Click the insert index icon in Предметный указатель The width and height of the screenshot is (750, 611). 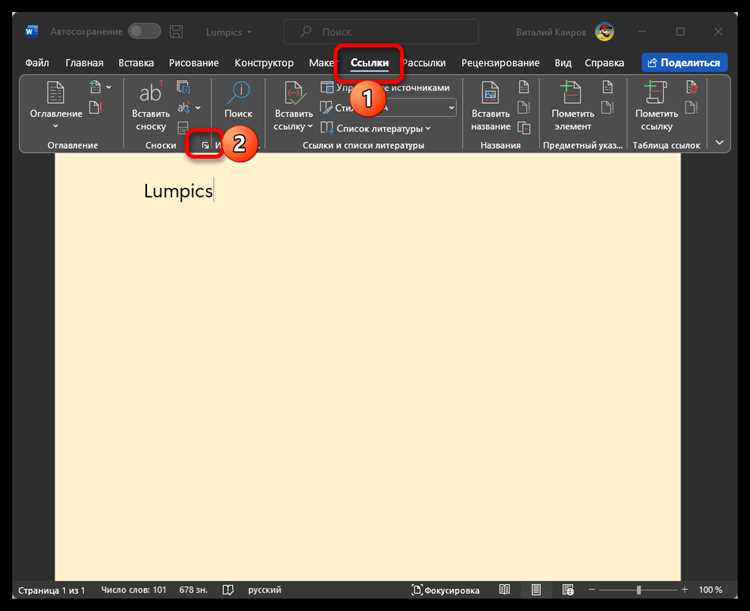(607, 87)
